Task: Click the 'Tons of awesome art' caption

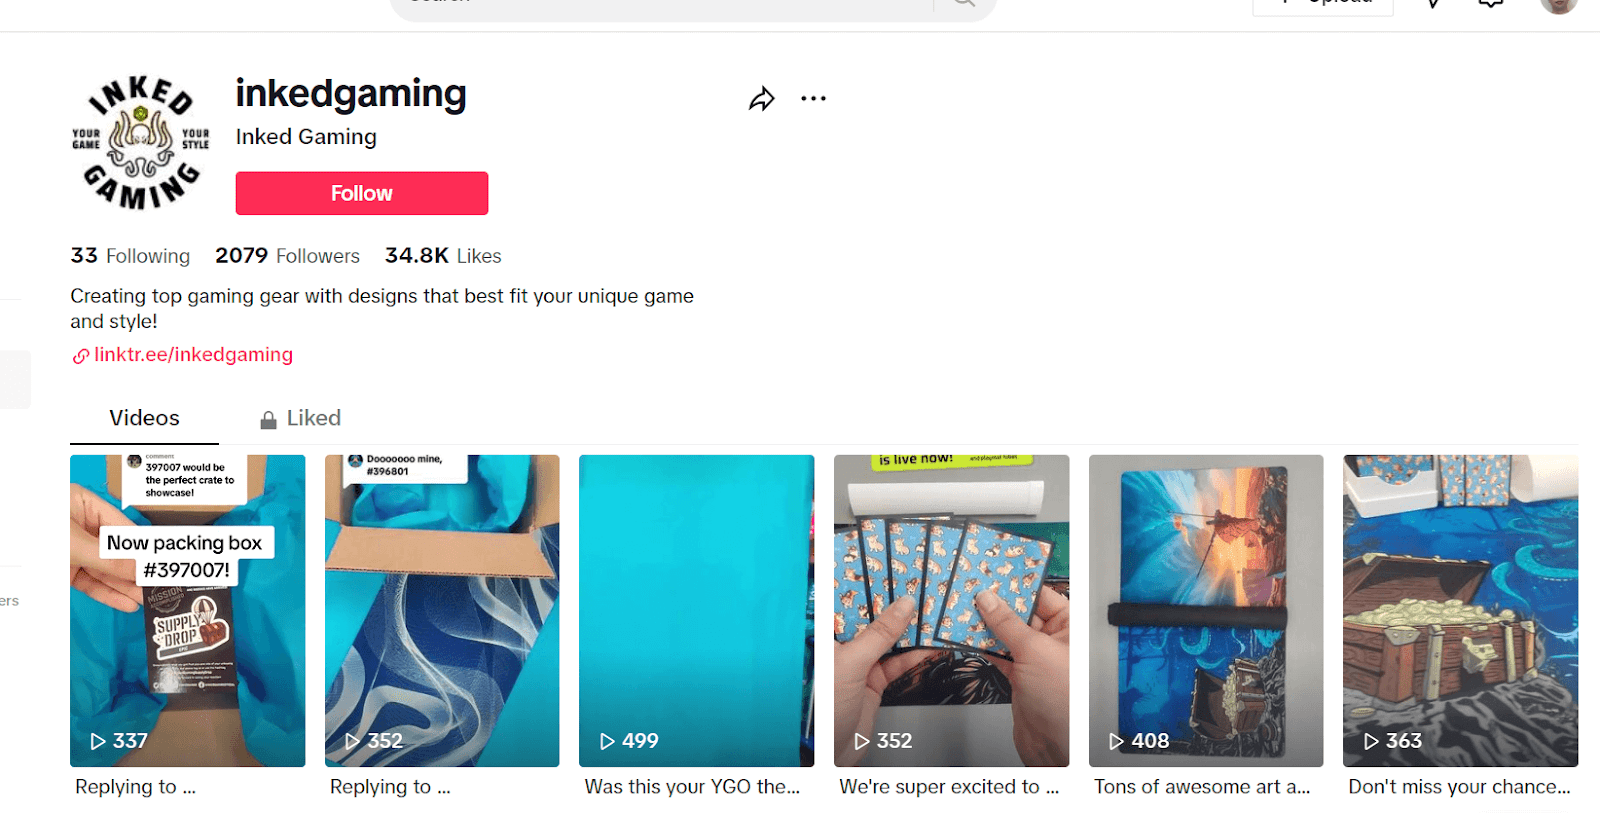Action: coord(1202,787)
